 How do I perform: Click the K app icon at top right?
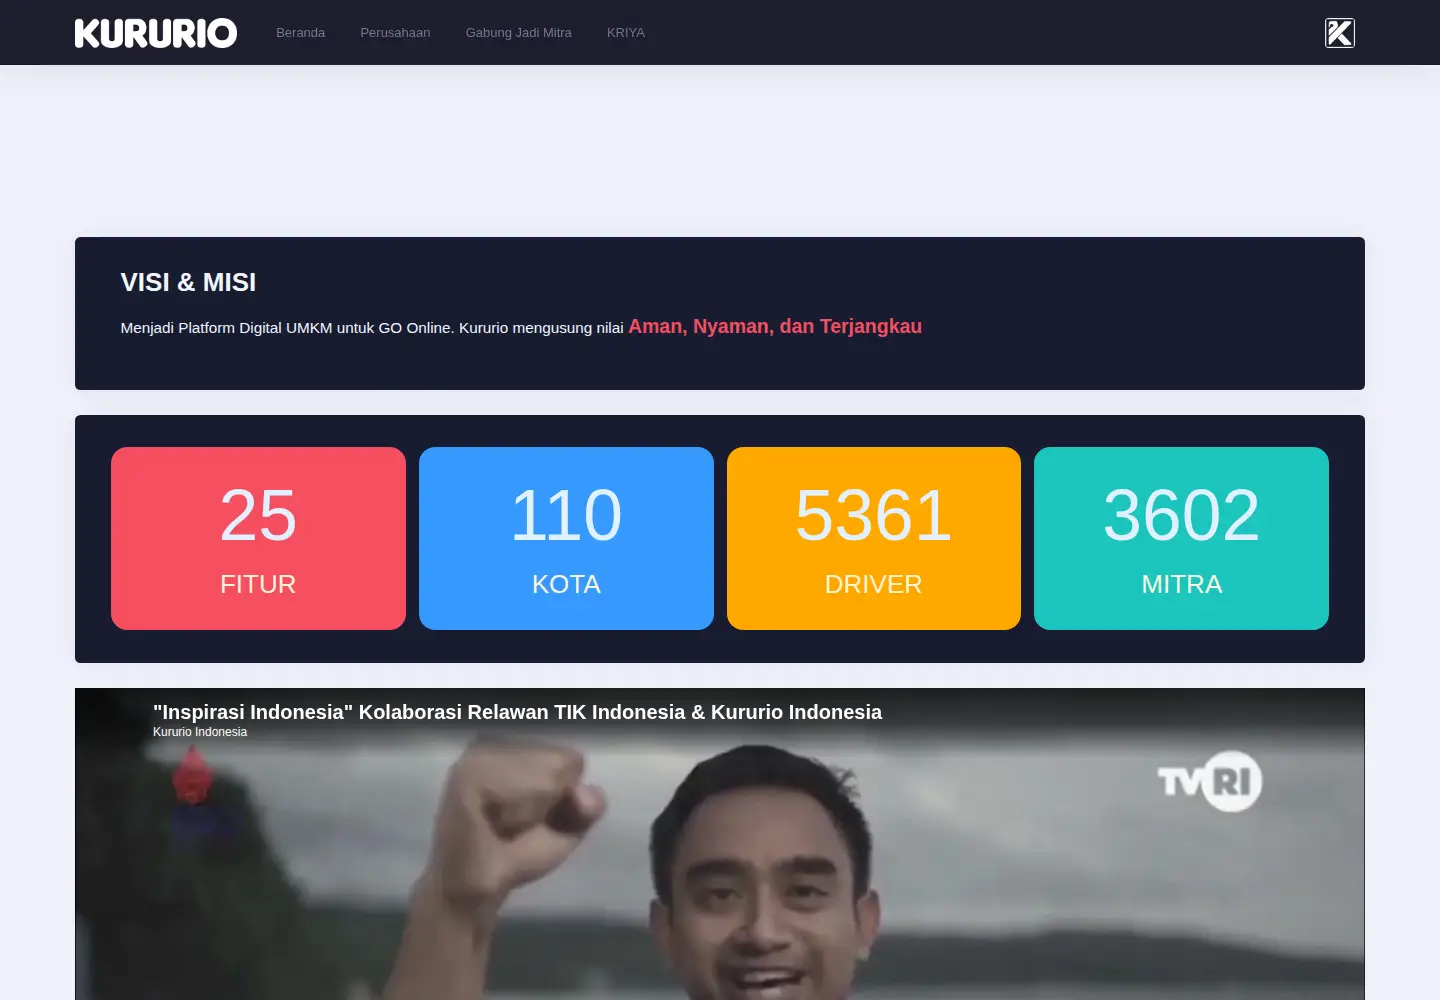(x=1340, y=33)
